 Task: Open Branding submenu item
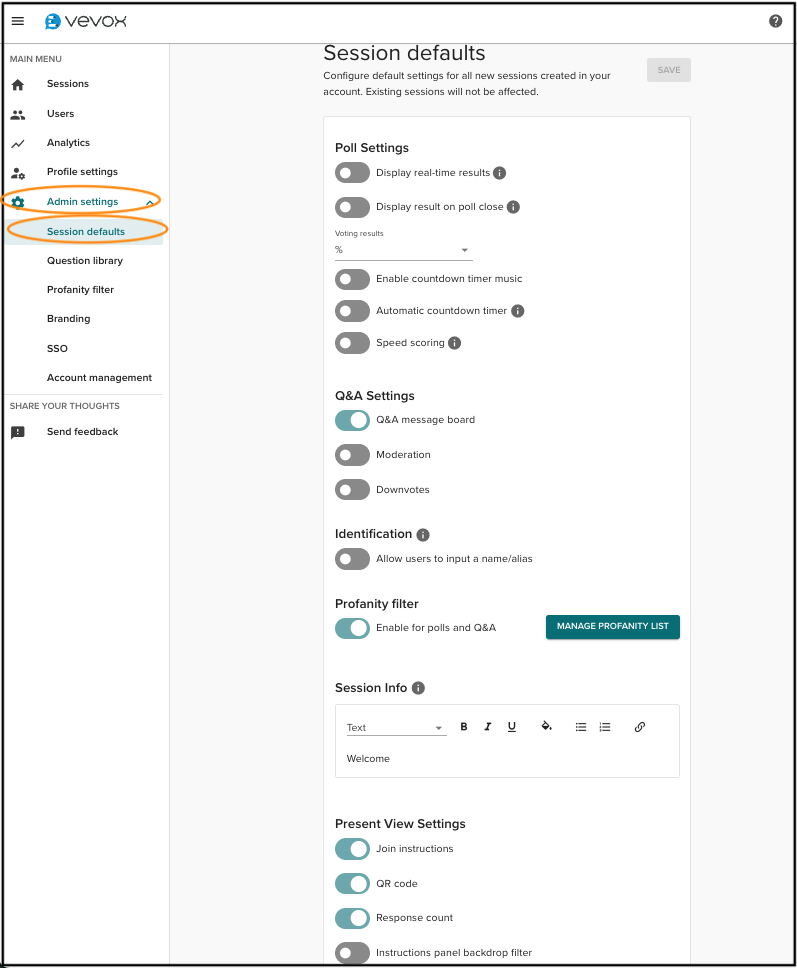(x=69, y=319)
